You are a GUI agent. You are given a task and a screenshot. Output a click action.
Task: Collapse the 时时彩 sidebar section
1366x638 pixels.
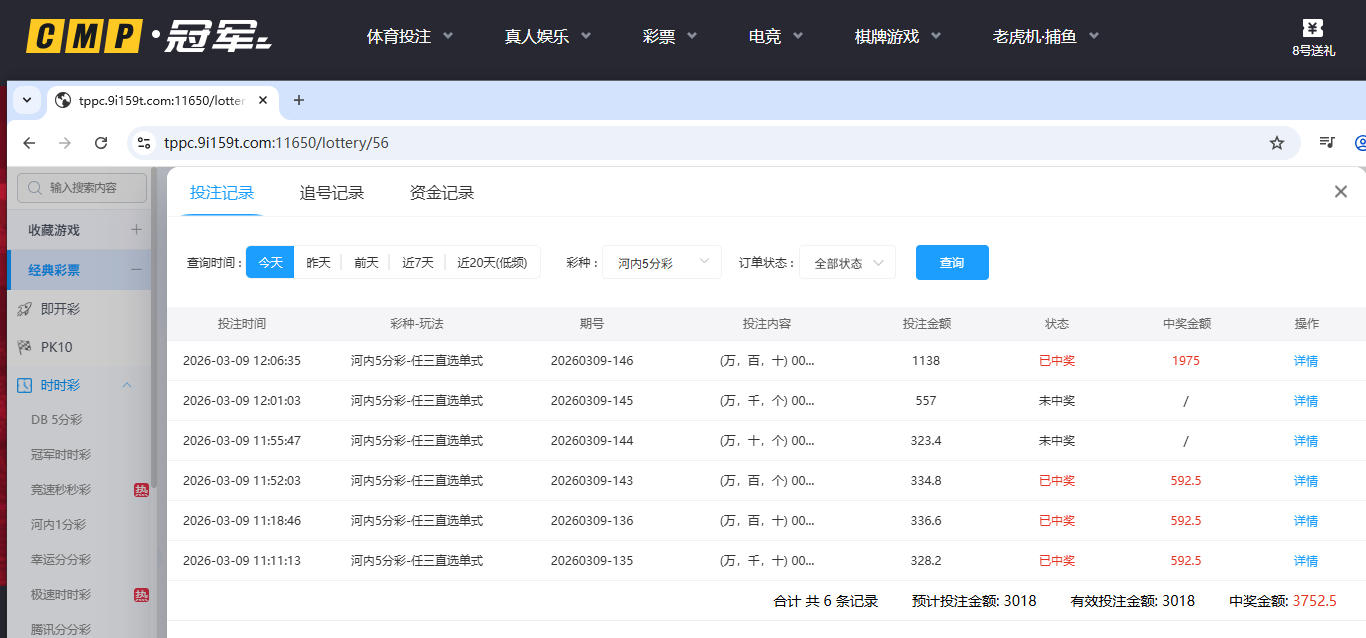coord(127,385)
